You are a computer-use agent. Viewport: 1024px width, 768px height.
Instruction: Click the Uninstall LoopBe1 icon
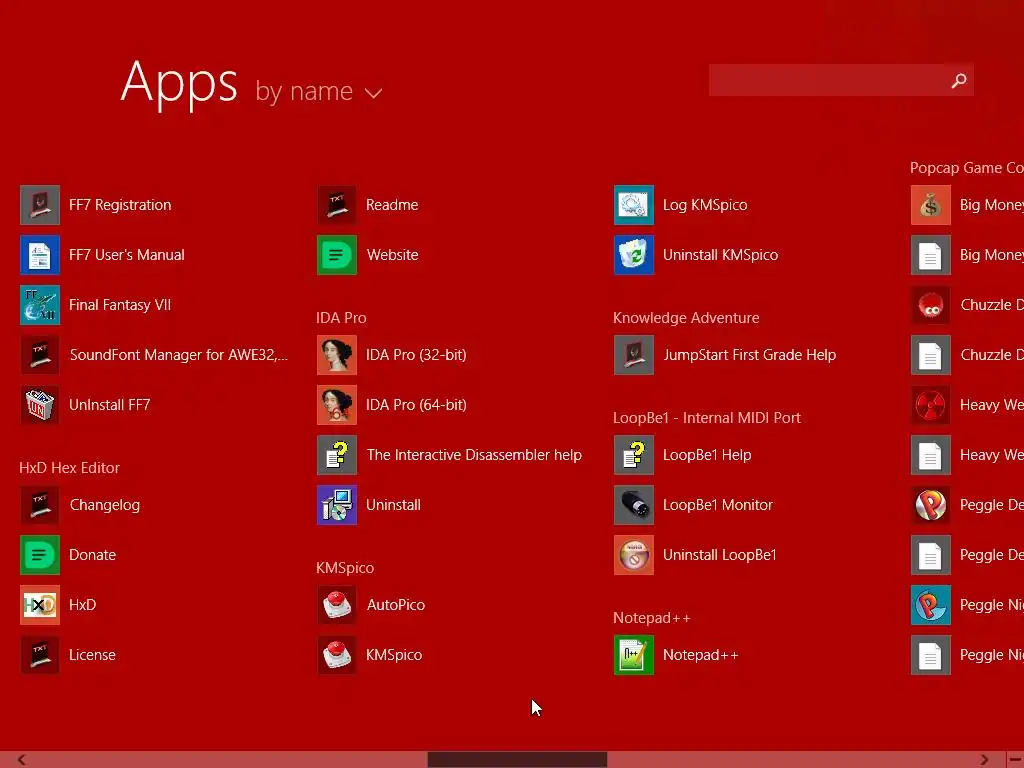(x=633, y=555)
